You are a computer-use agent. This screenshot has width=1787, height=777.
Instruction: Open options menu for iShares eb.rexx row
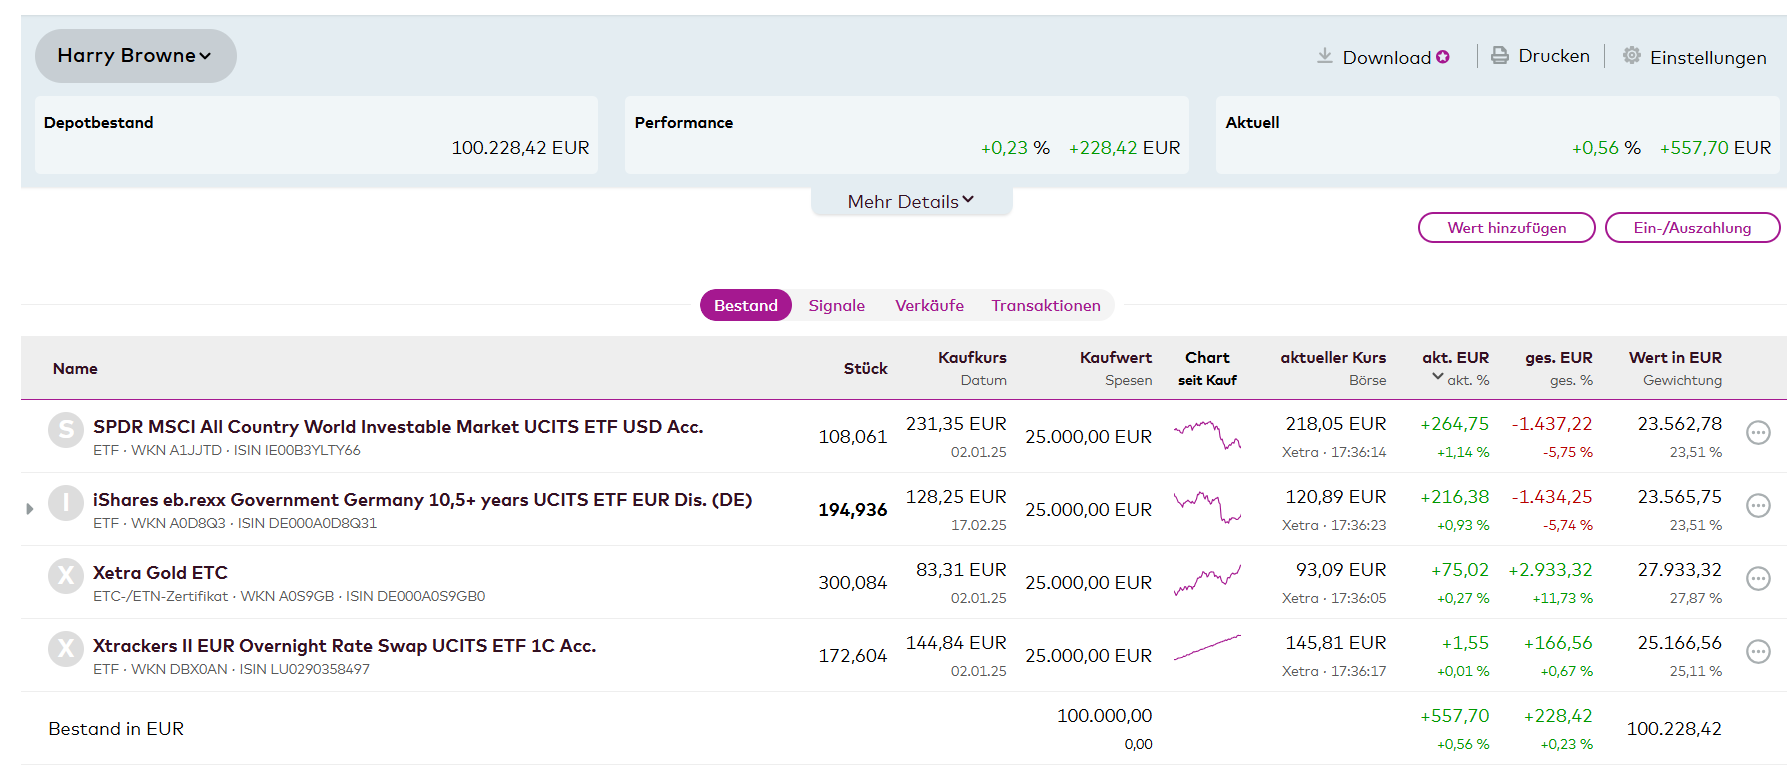click(x=1757, y=506)
